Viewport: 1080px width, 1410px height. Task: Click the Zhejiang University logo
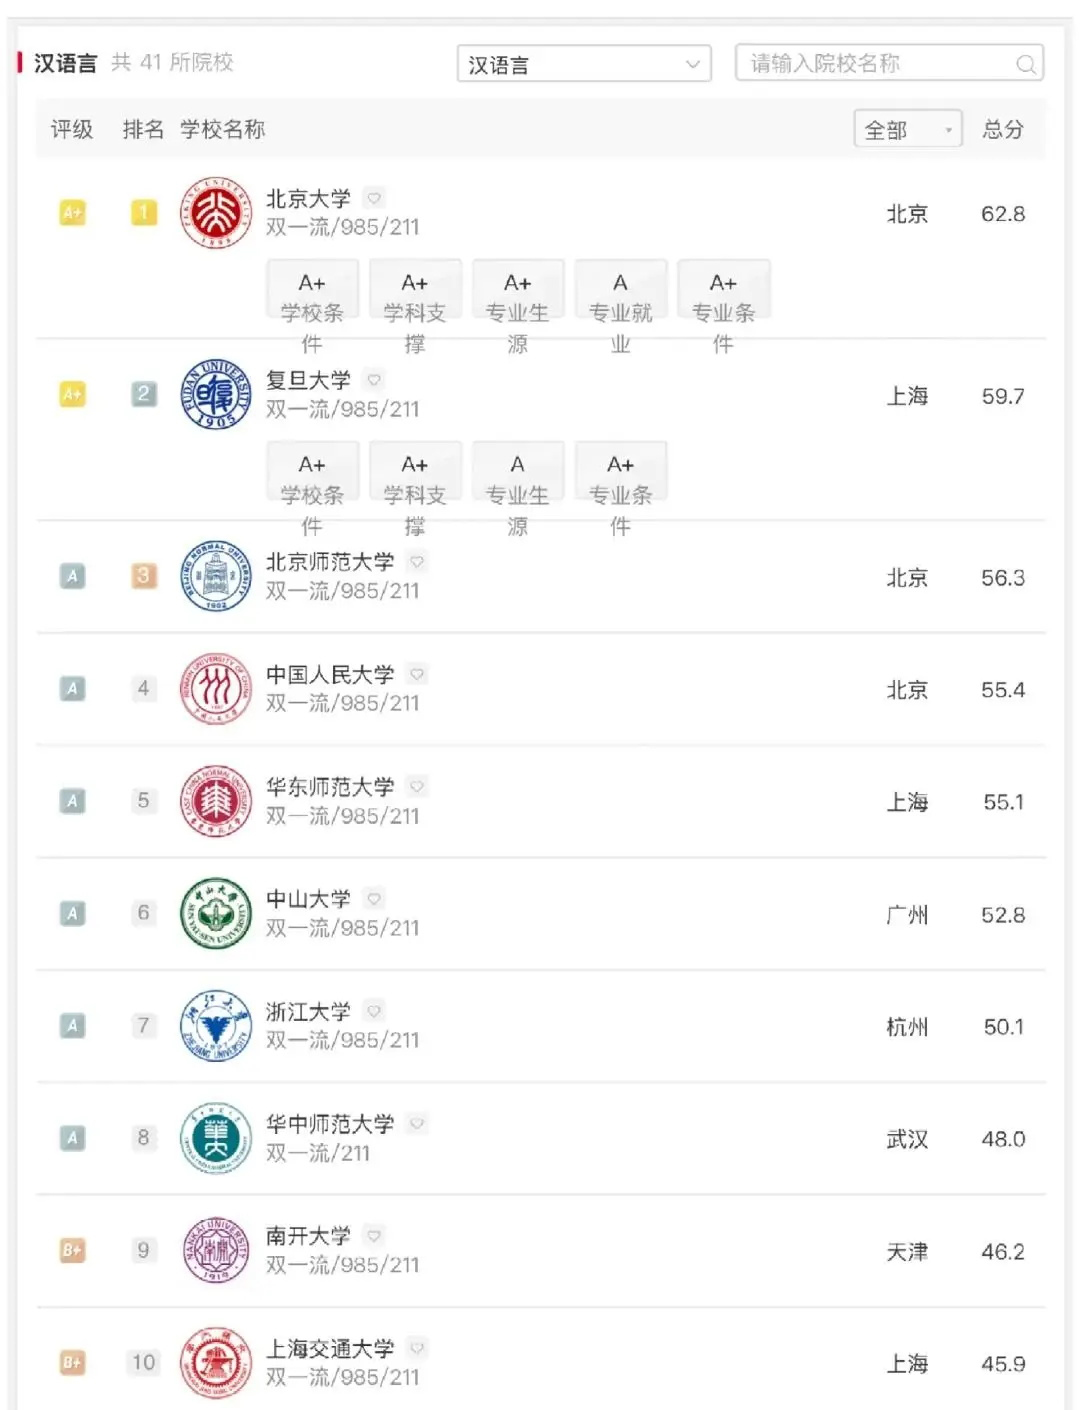pos(215,1025)
